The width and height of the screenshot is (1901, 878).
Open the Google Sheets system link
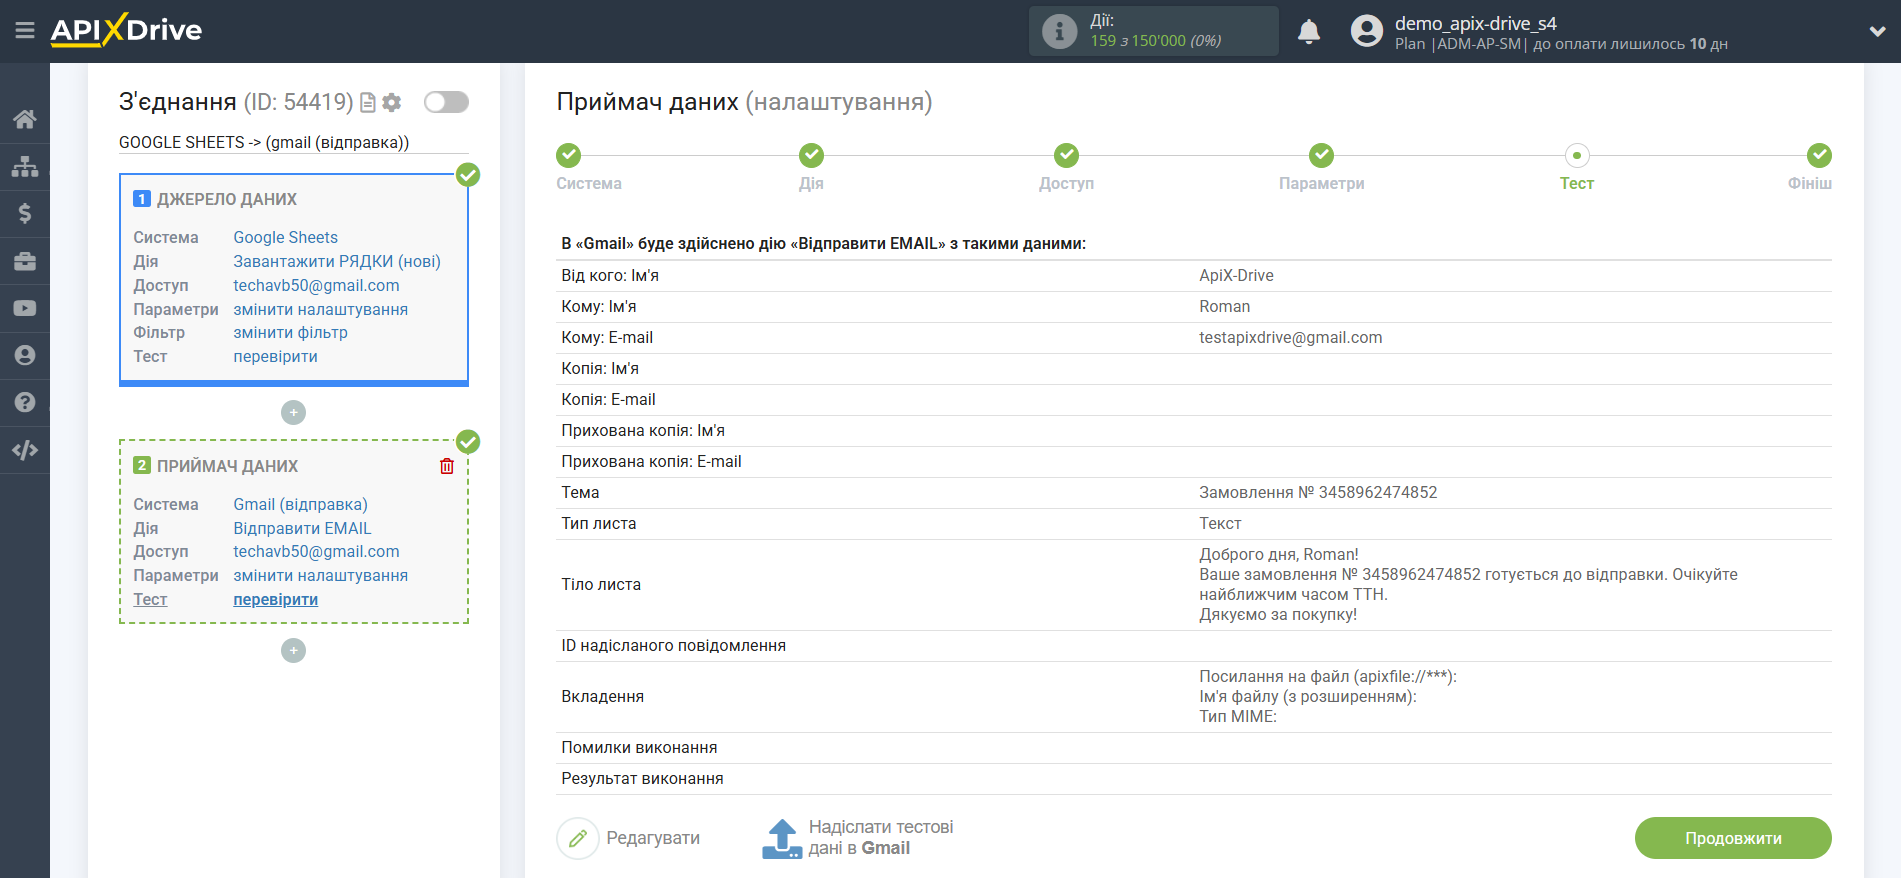point(285,237)
